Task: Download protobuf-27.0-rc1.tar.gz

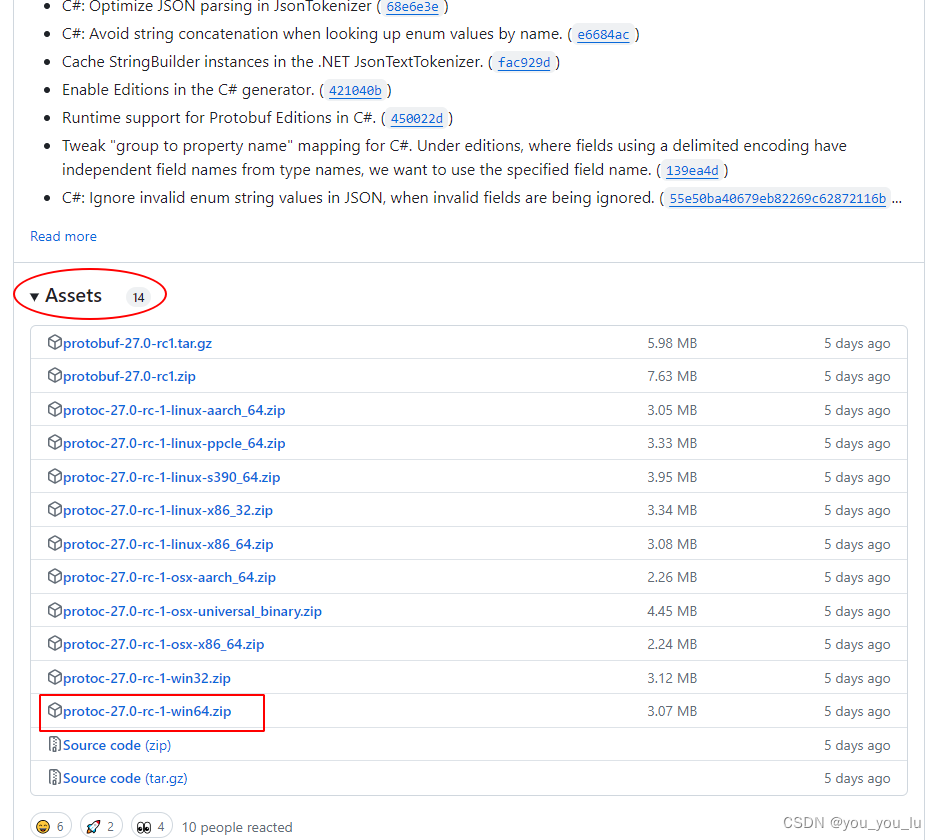Action: 135,343
